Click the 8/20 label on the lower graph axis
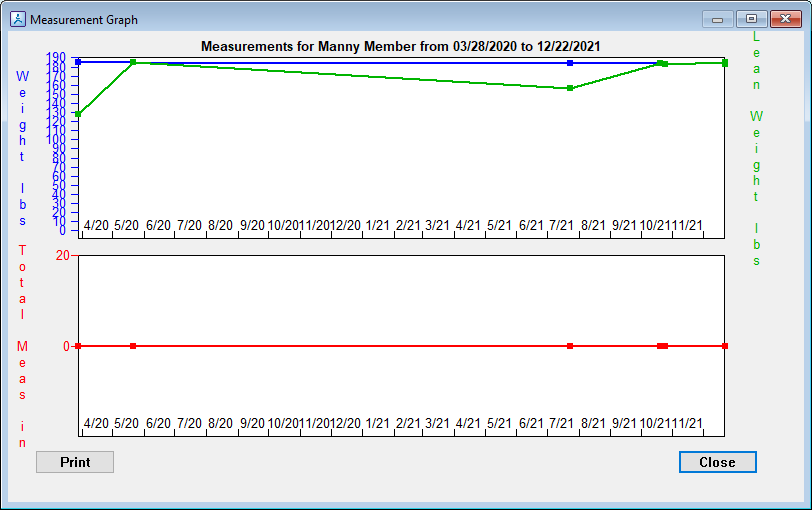Screen dimensions: 812x510 pyautogui.click(x=219, y=424)
